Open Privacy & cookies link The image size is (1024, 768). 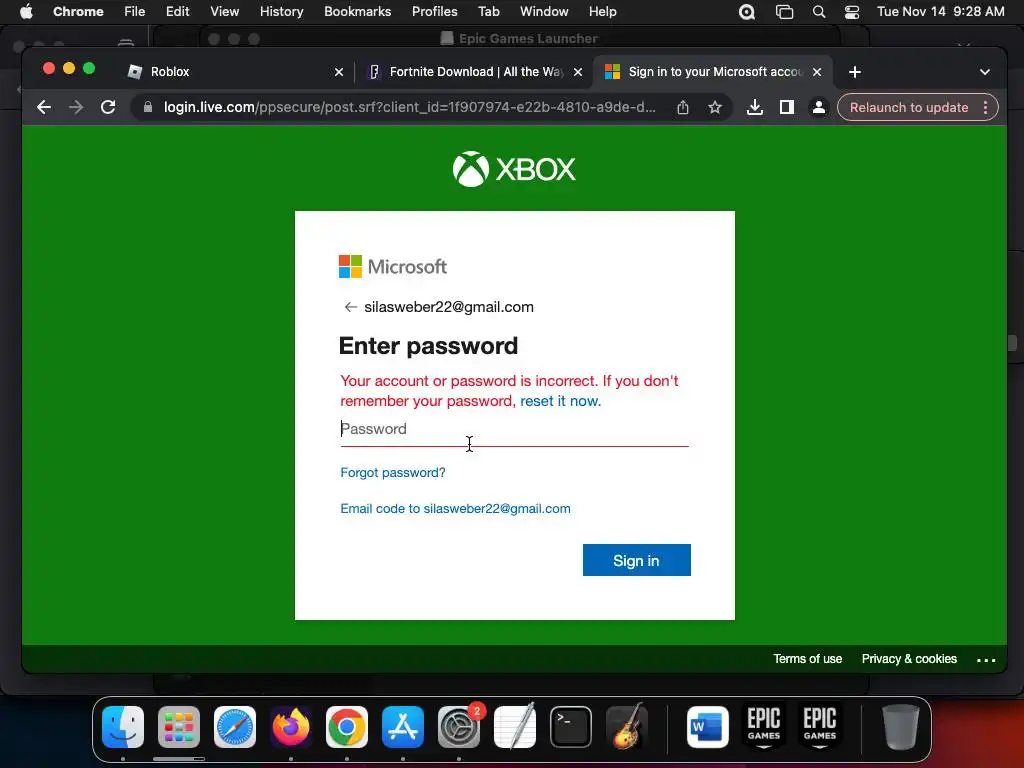pos(908,659)
